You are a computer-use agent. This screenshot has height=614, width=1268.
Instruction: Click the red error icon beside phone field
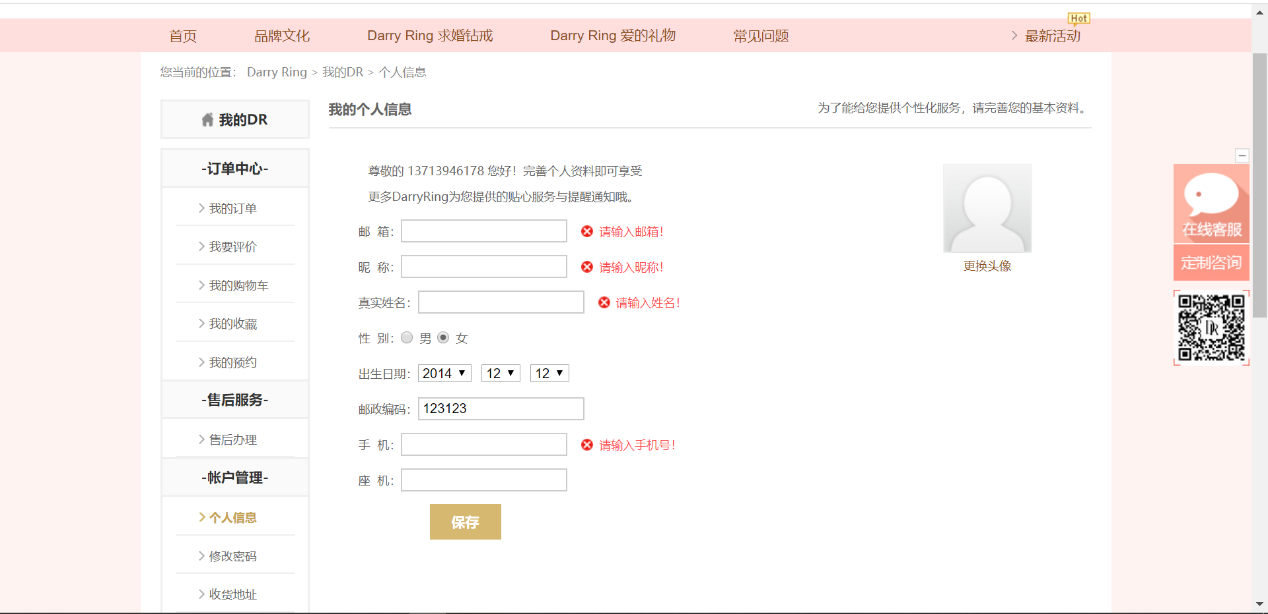[587, 445]
